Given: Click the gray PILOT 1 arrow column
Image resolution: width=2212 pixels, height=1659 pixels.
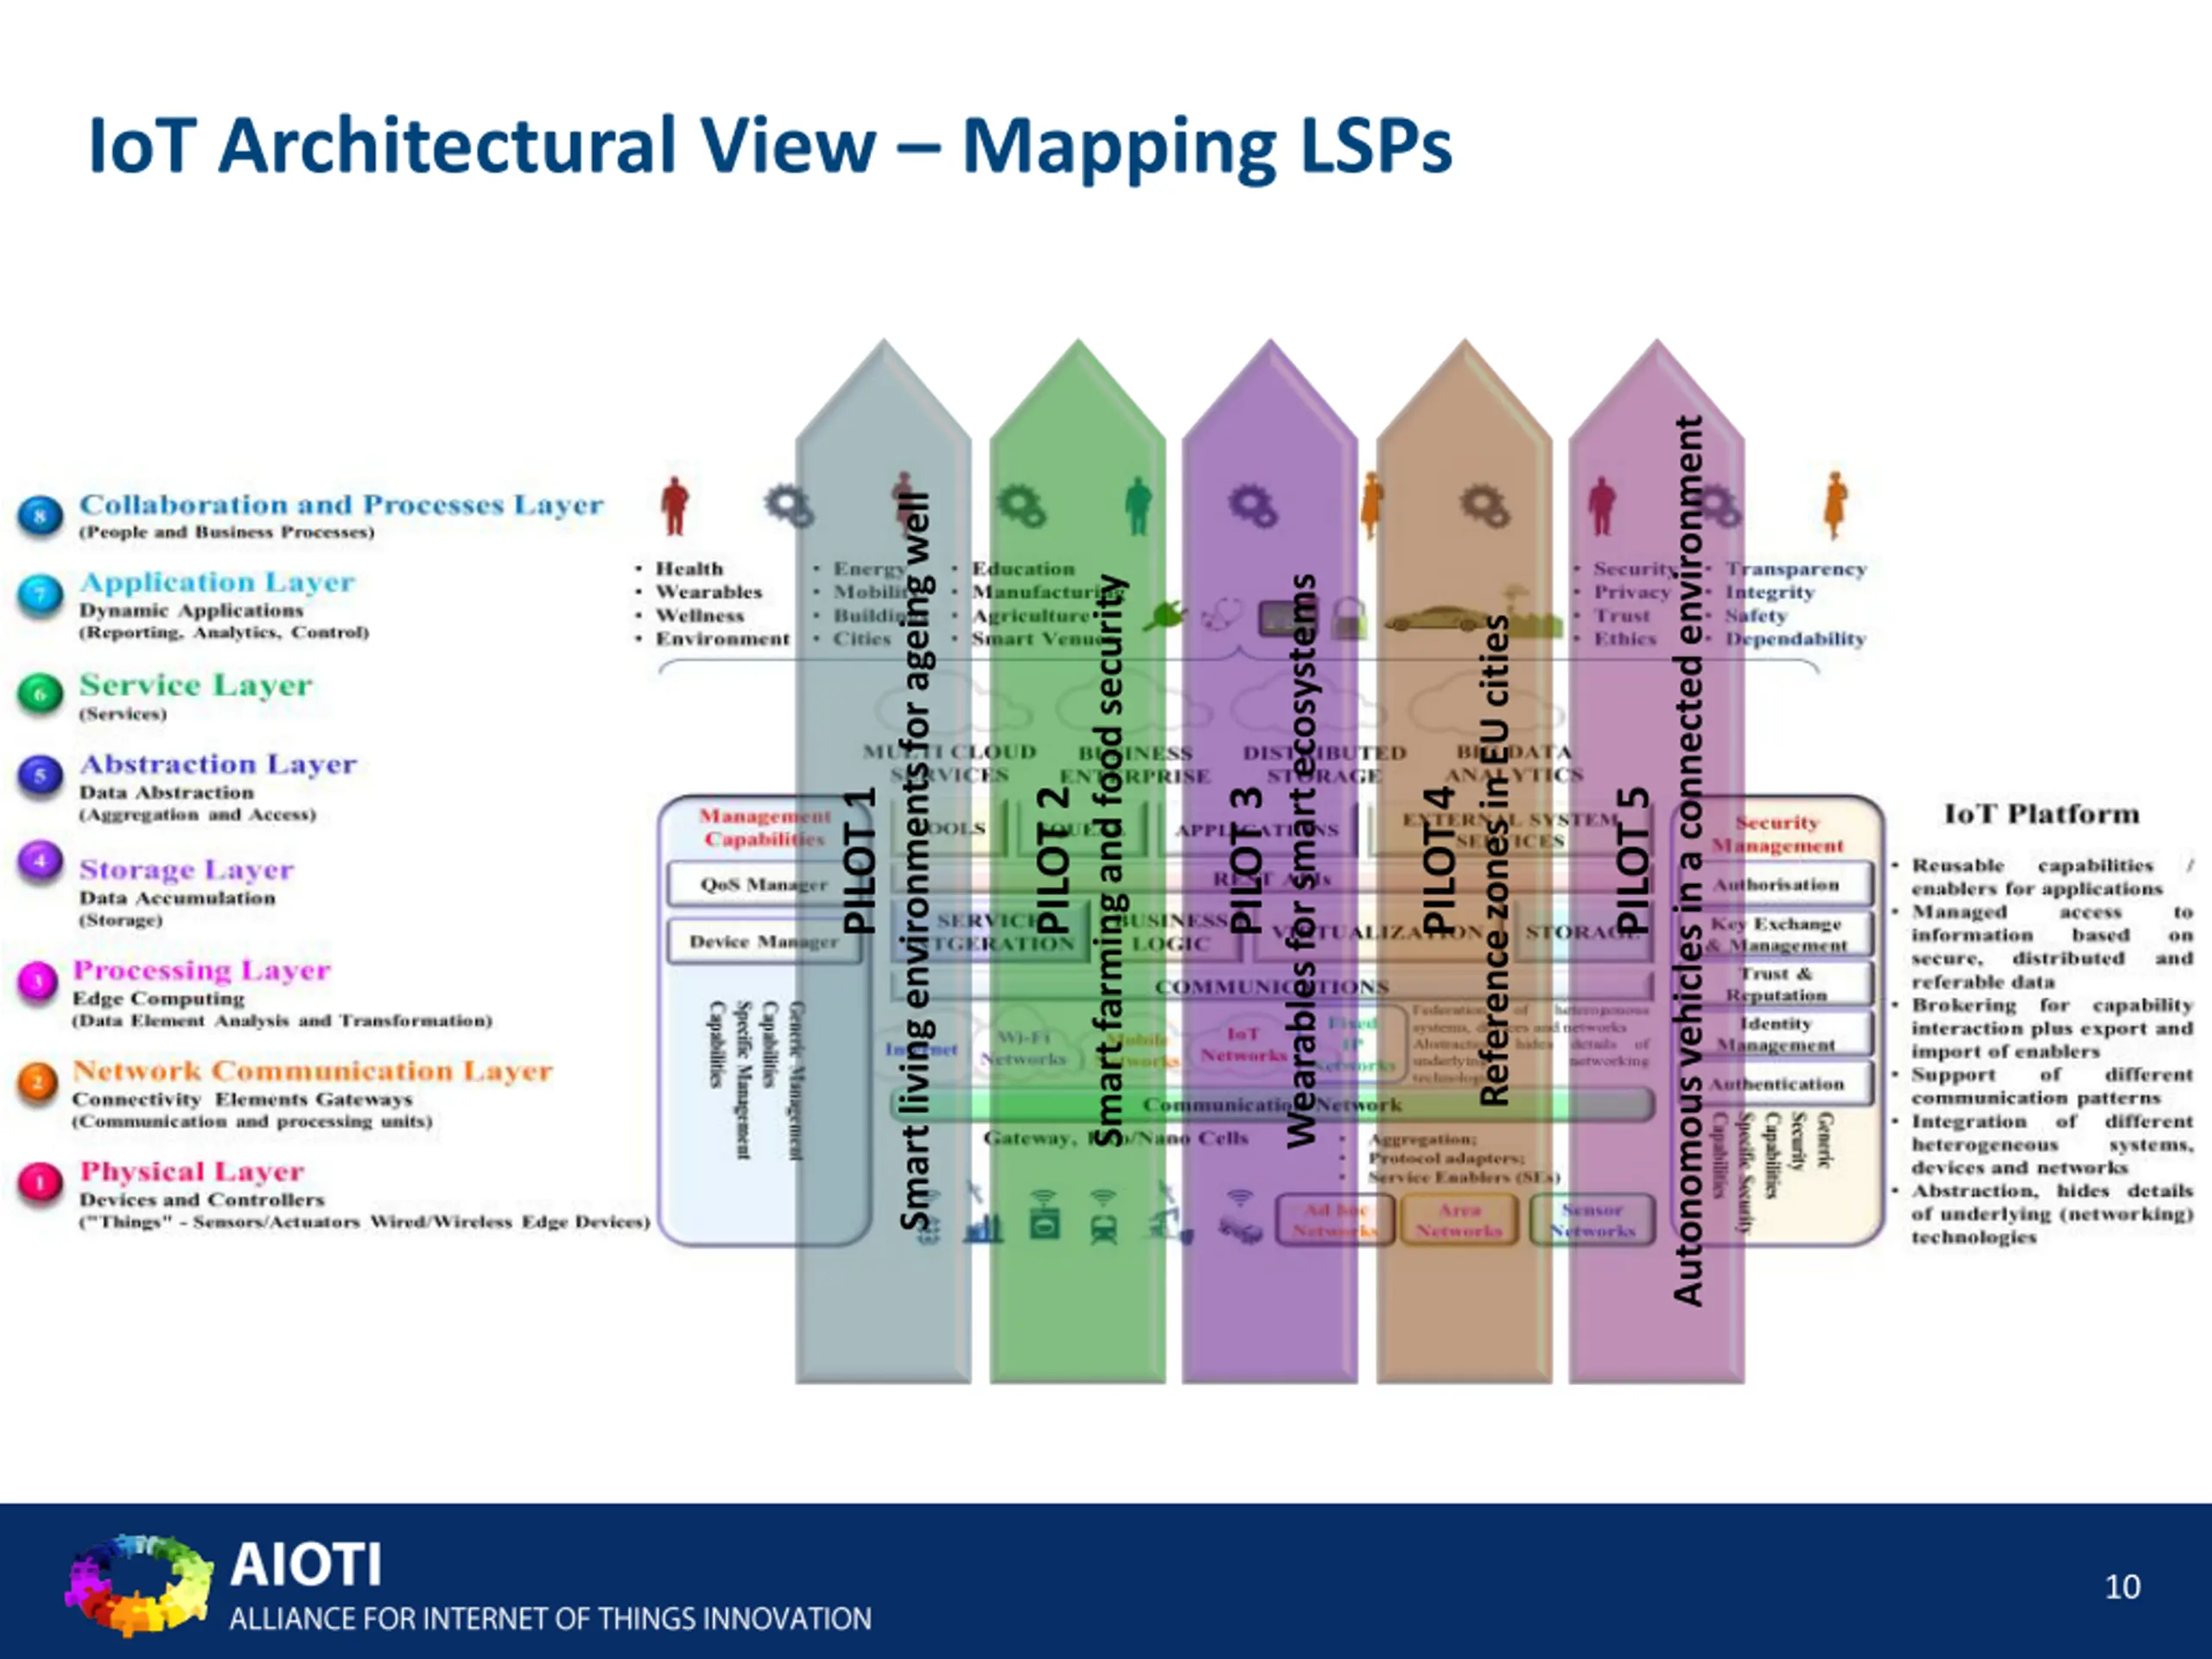Looking at the screenshot, I should 882,1320.
